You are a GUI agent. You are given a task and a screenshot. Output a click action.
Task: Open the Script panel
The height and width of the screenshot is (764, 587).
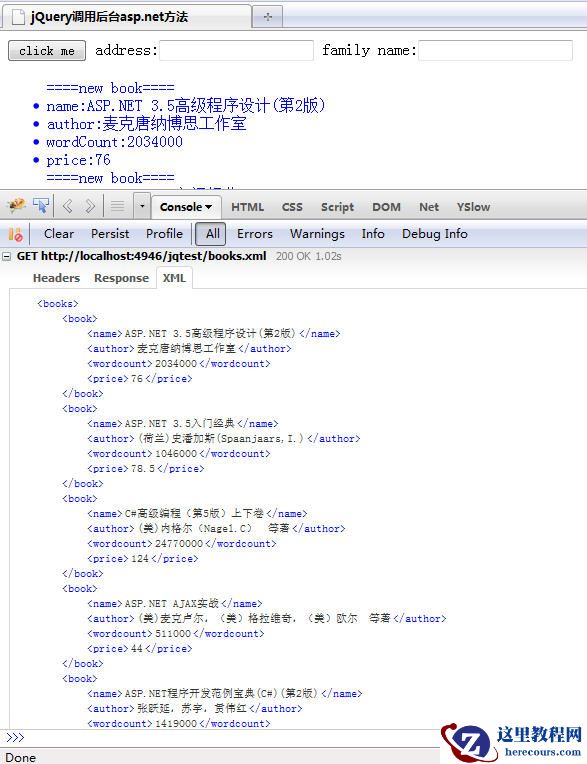337,207
